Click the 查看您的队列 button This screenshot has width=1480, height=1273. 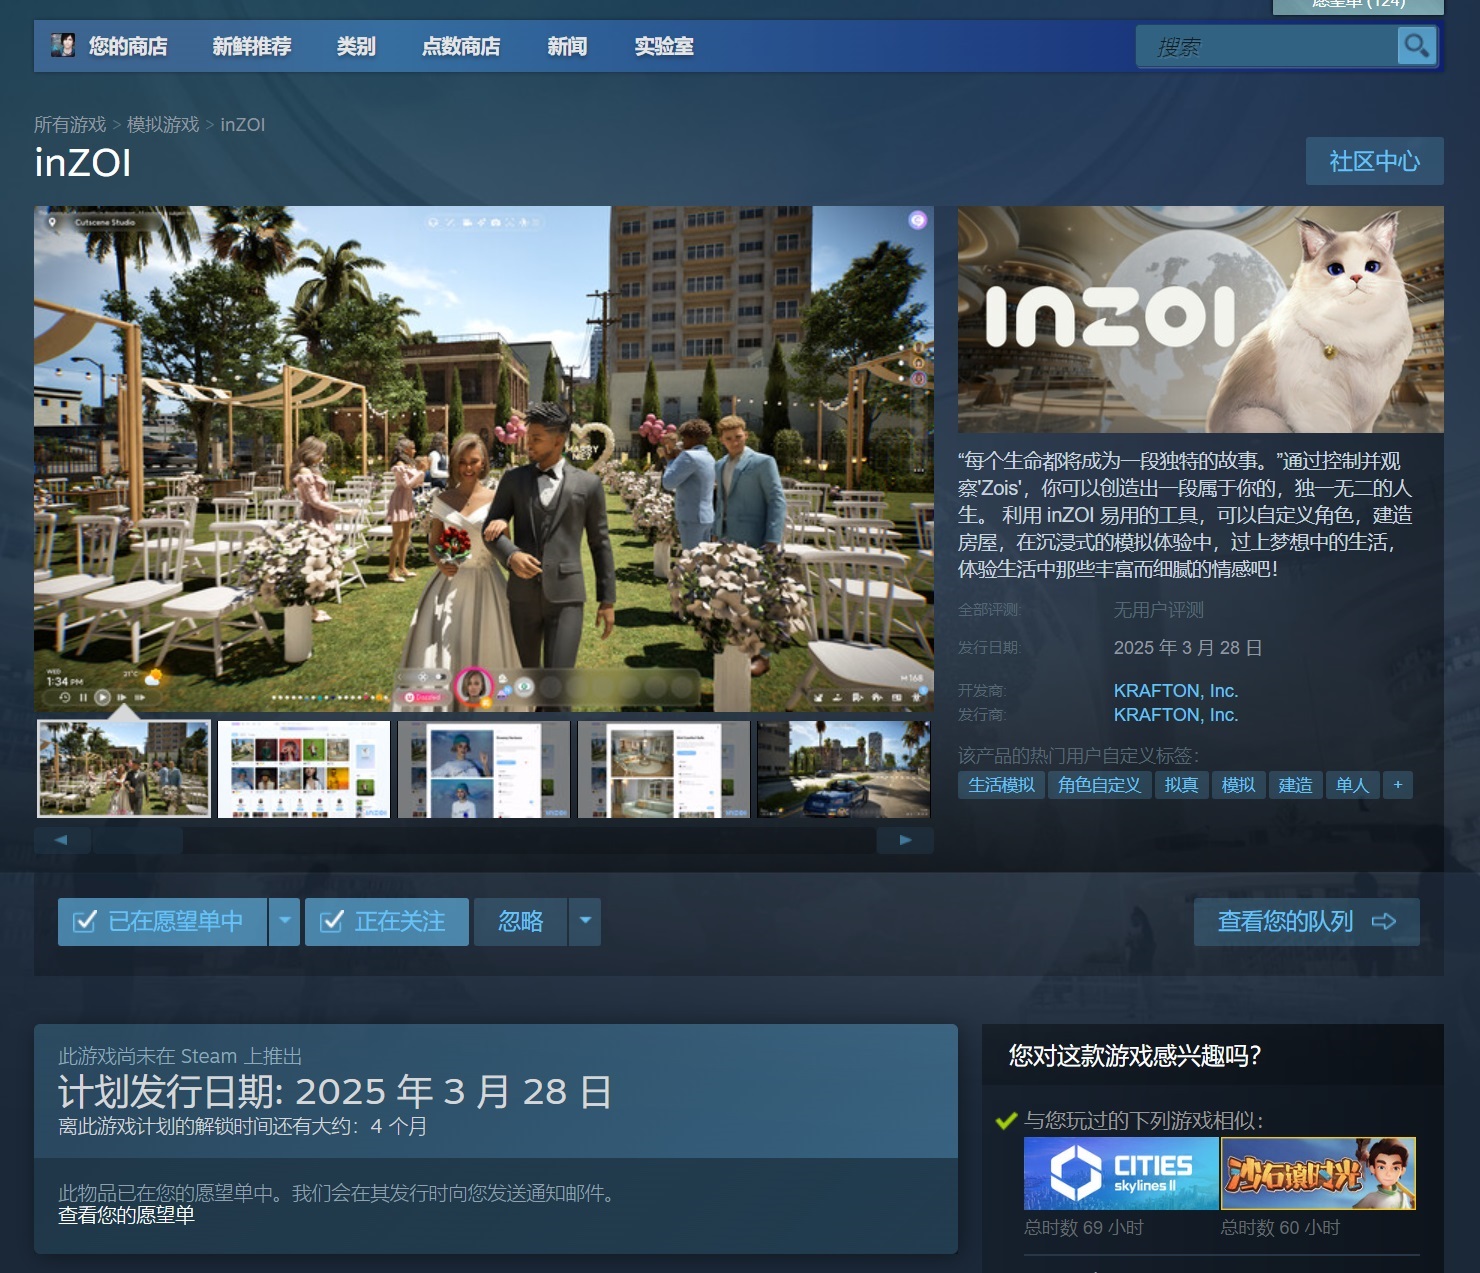coord(1306,921)
